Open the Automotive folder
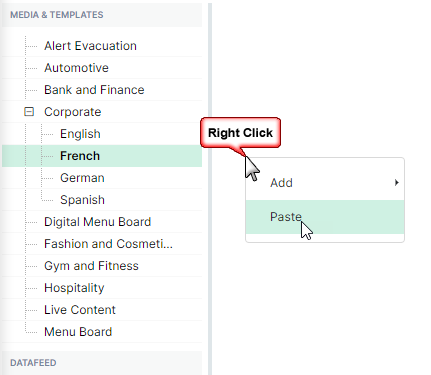Image resolution: width=431 pixels, height=375 pixels. pyautogui.click(x=76, y=68)
